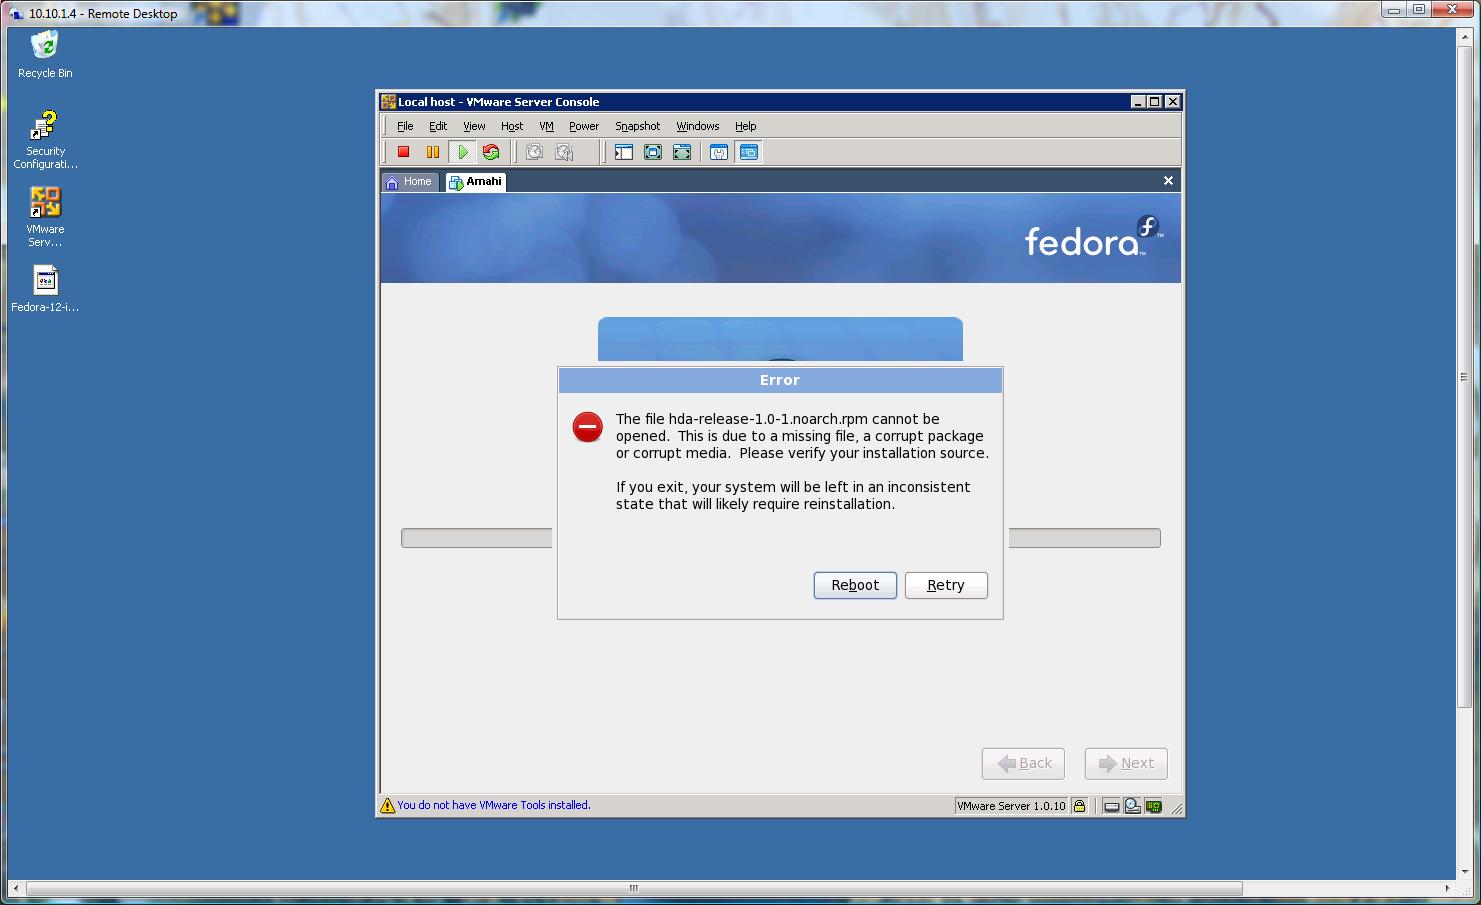Open the Host menu
The width and height of the screenshot is (1481, 905).
pyautogui.click(x=512, y=126)
